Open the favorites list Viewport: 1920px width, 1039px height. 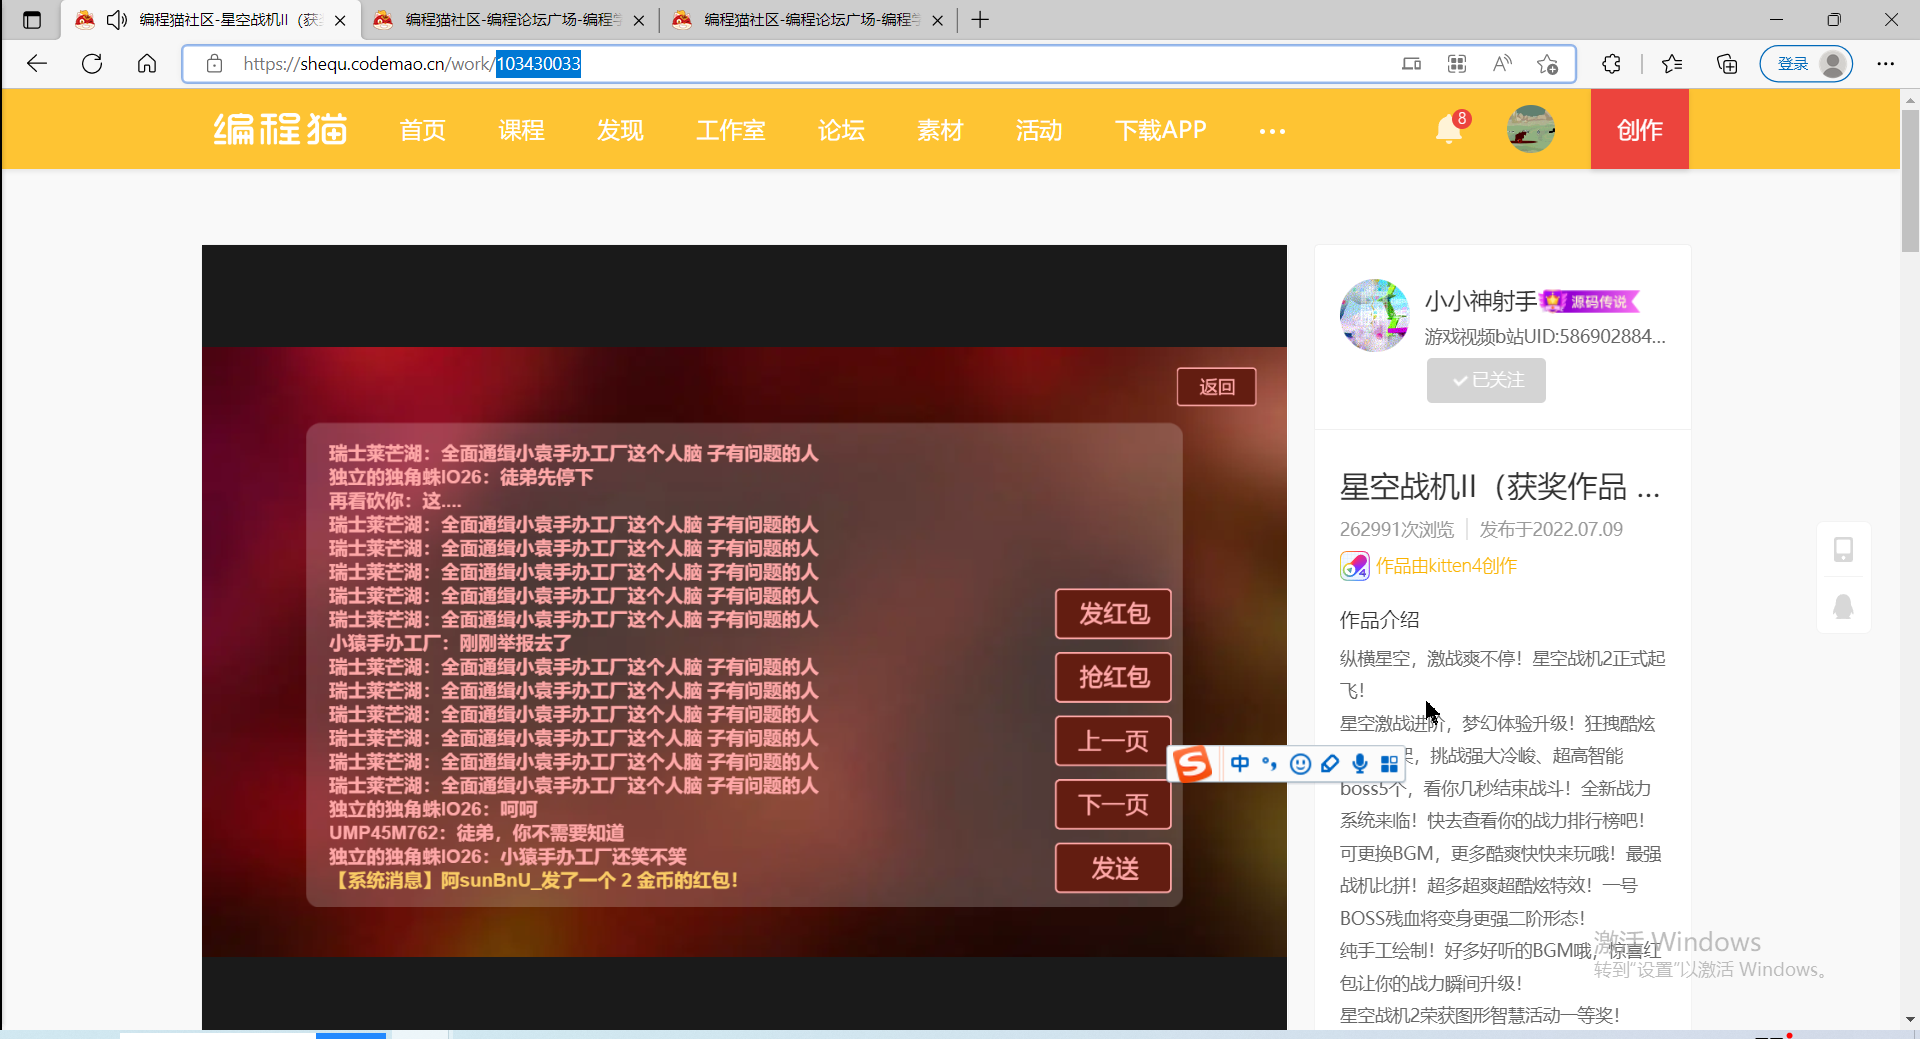(x=1672, y=64)
